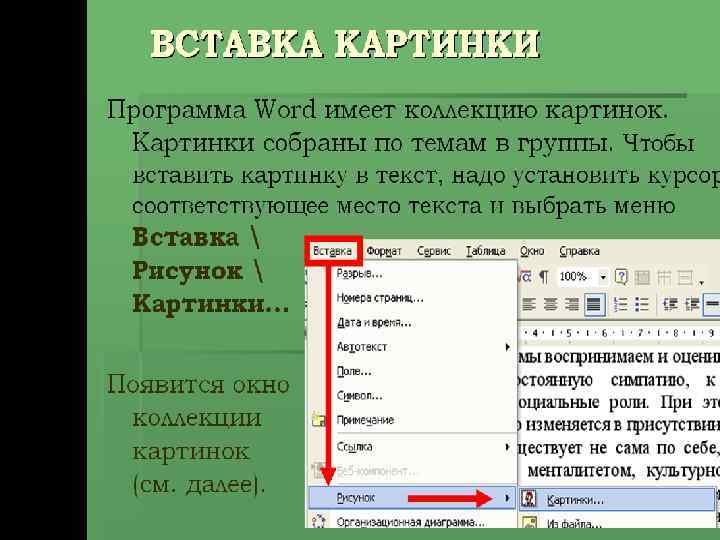The image size is (720, 540).
Task: Open the Рисунок submenu
Action: (x=412, y=498)
